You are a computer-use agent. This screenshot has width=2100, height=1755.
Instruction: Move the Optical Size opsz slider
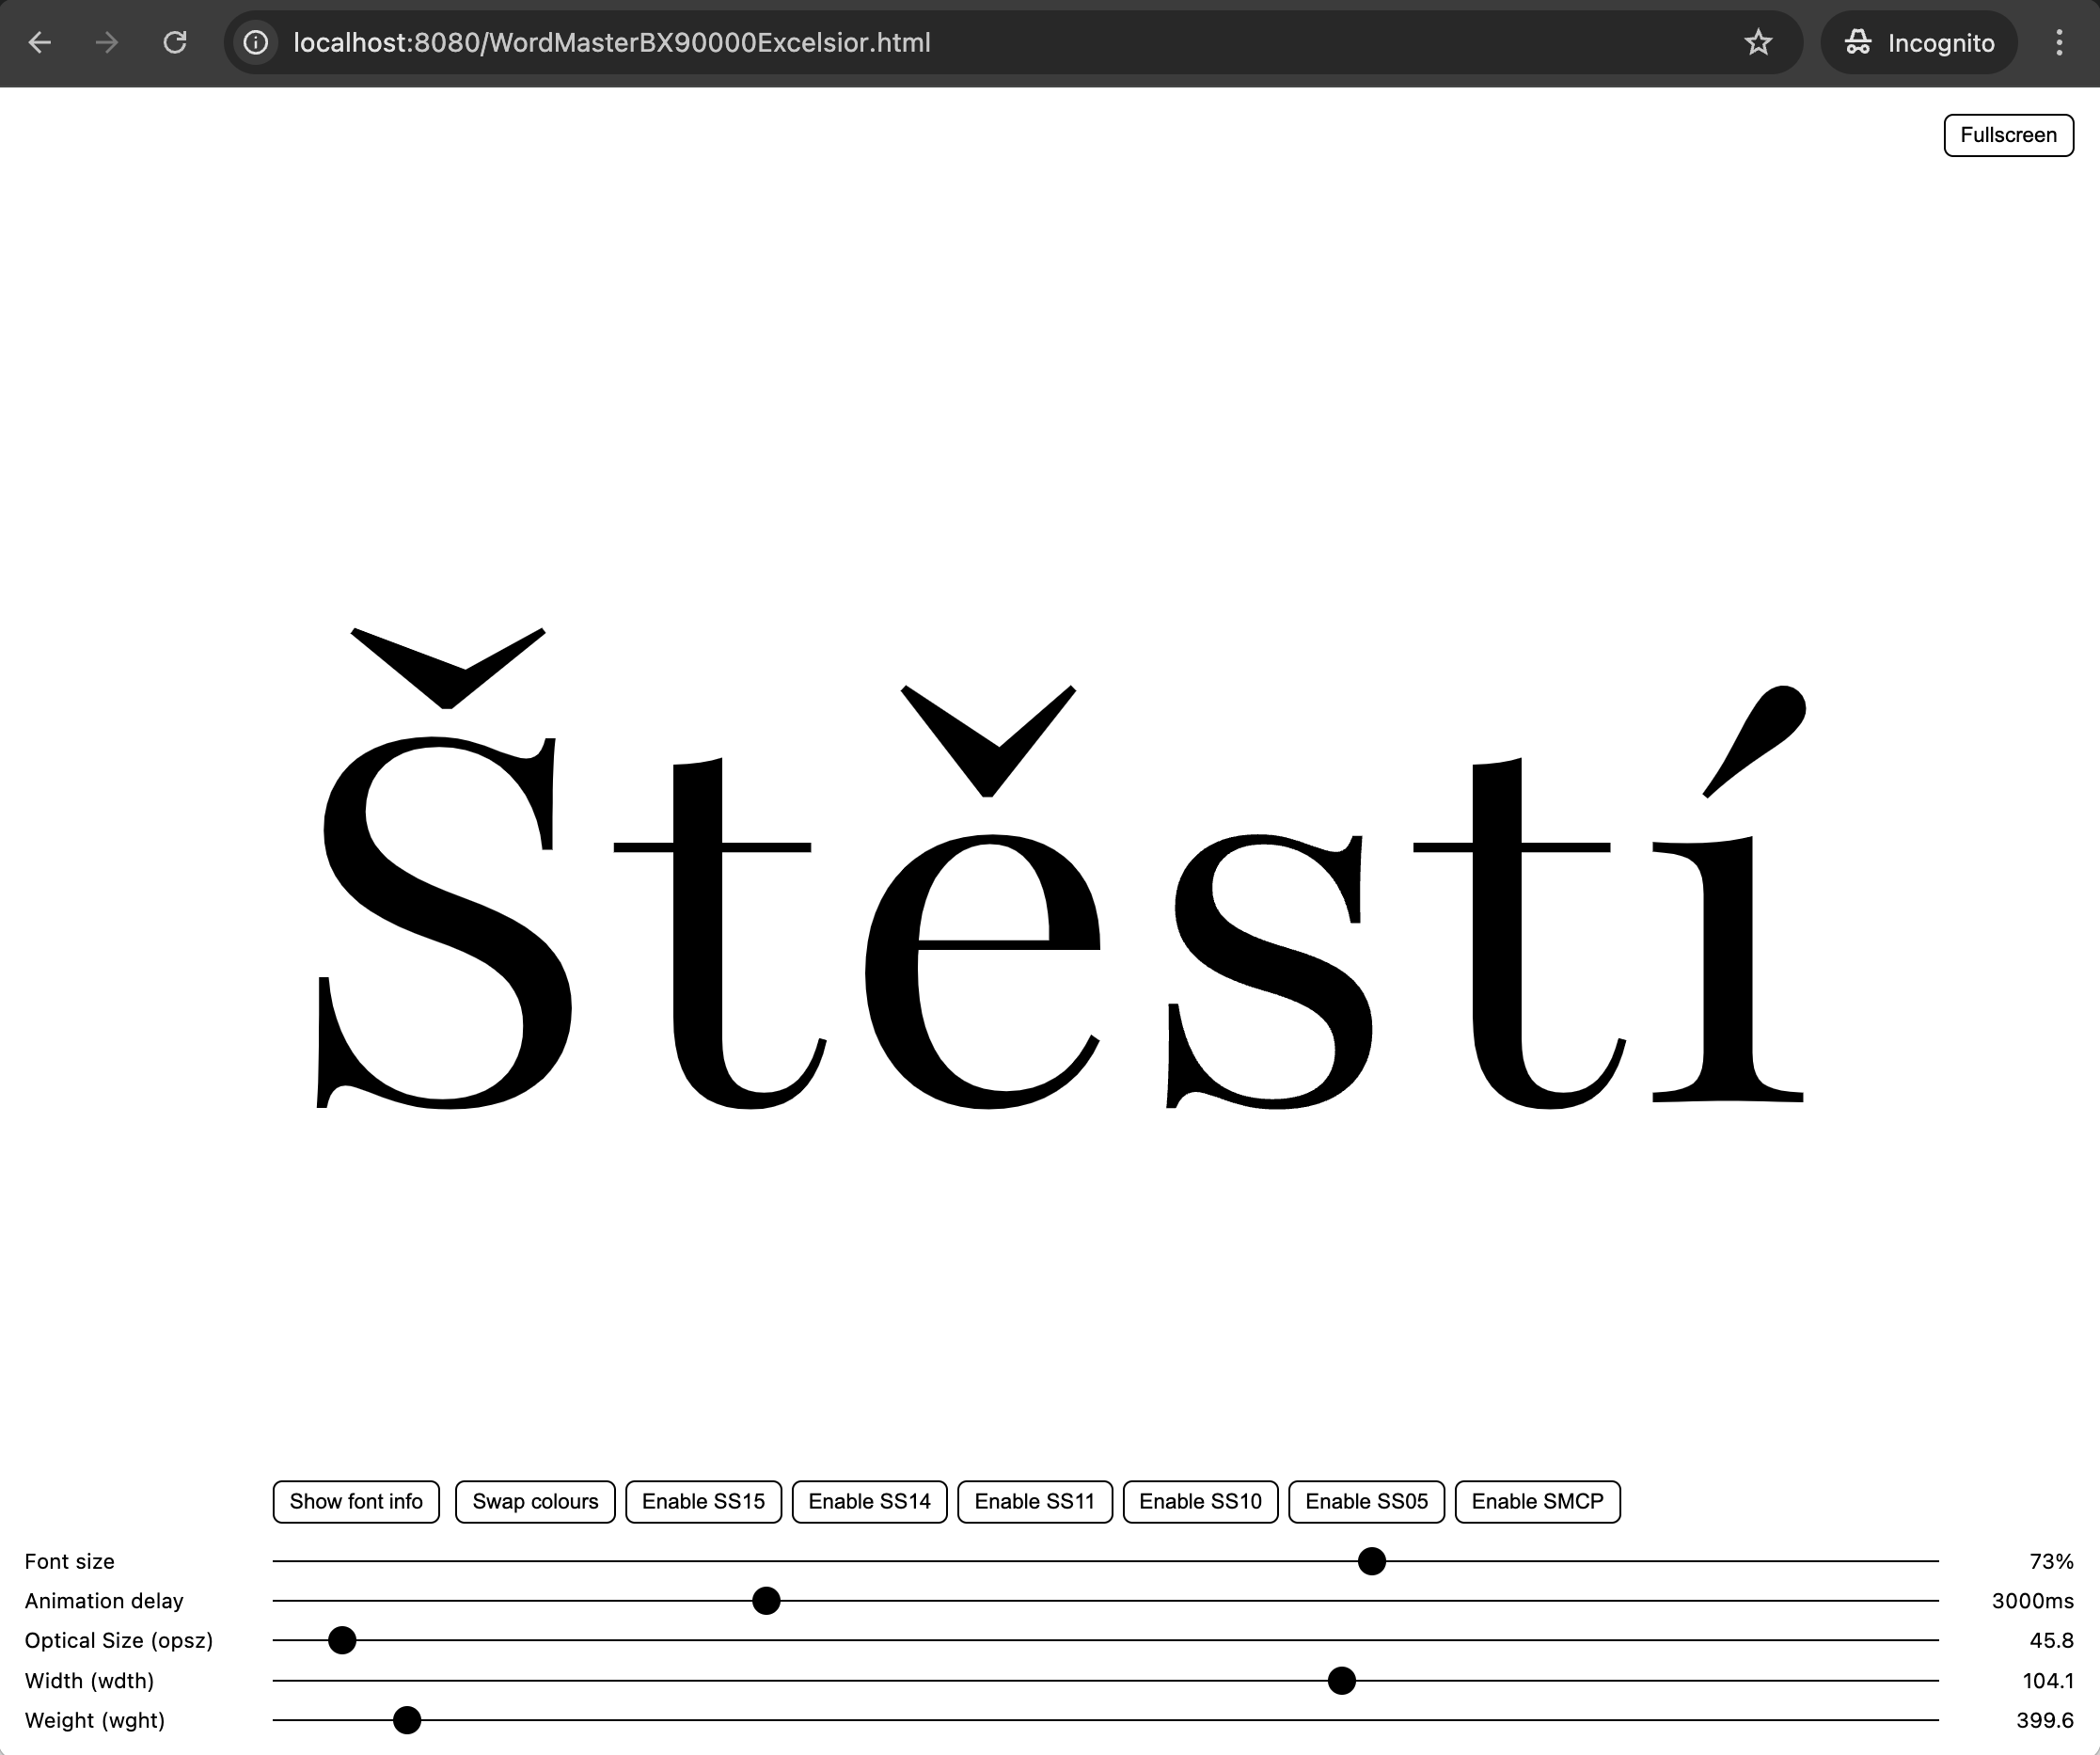click(343, 1640)
